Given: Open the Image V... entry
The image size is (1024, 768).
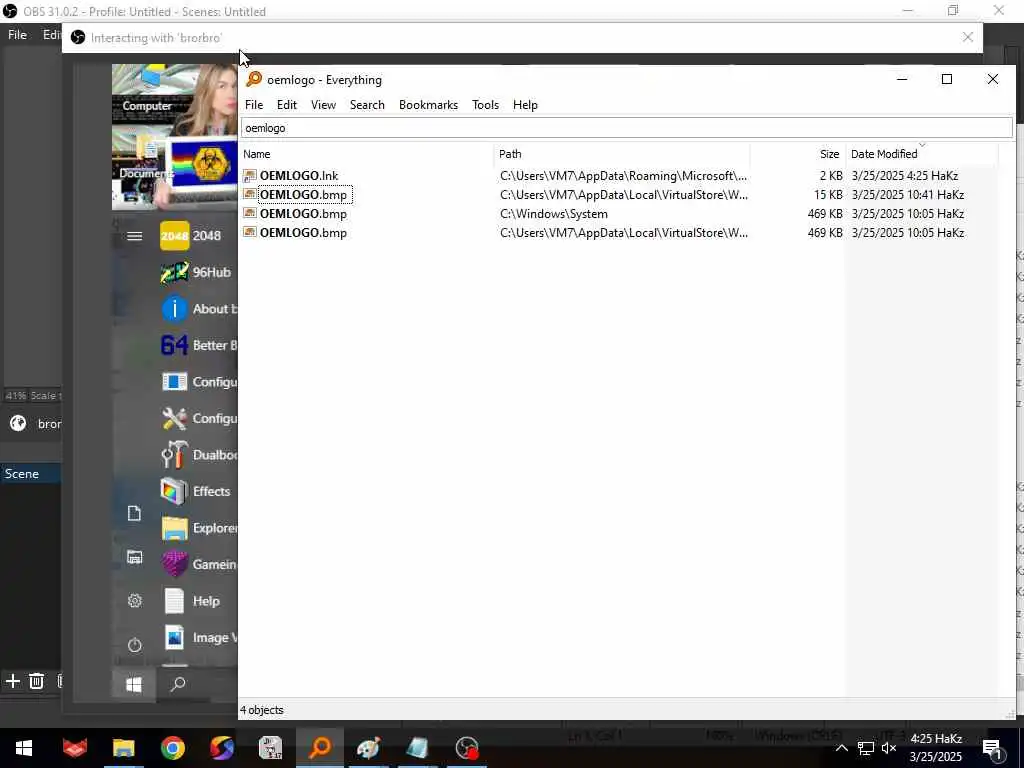Looking at the screenshot, I should point(199,637).
